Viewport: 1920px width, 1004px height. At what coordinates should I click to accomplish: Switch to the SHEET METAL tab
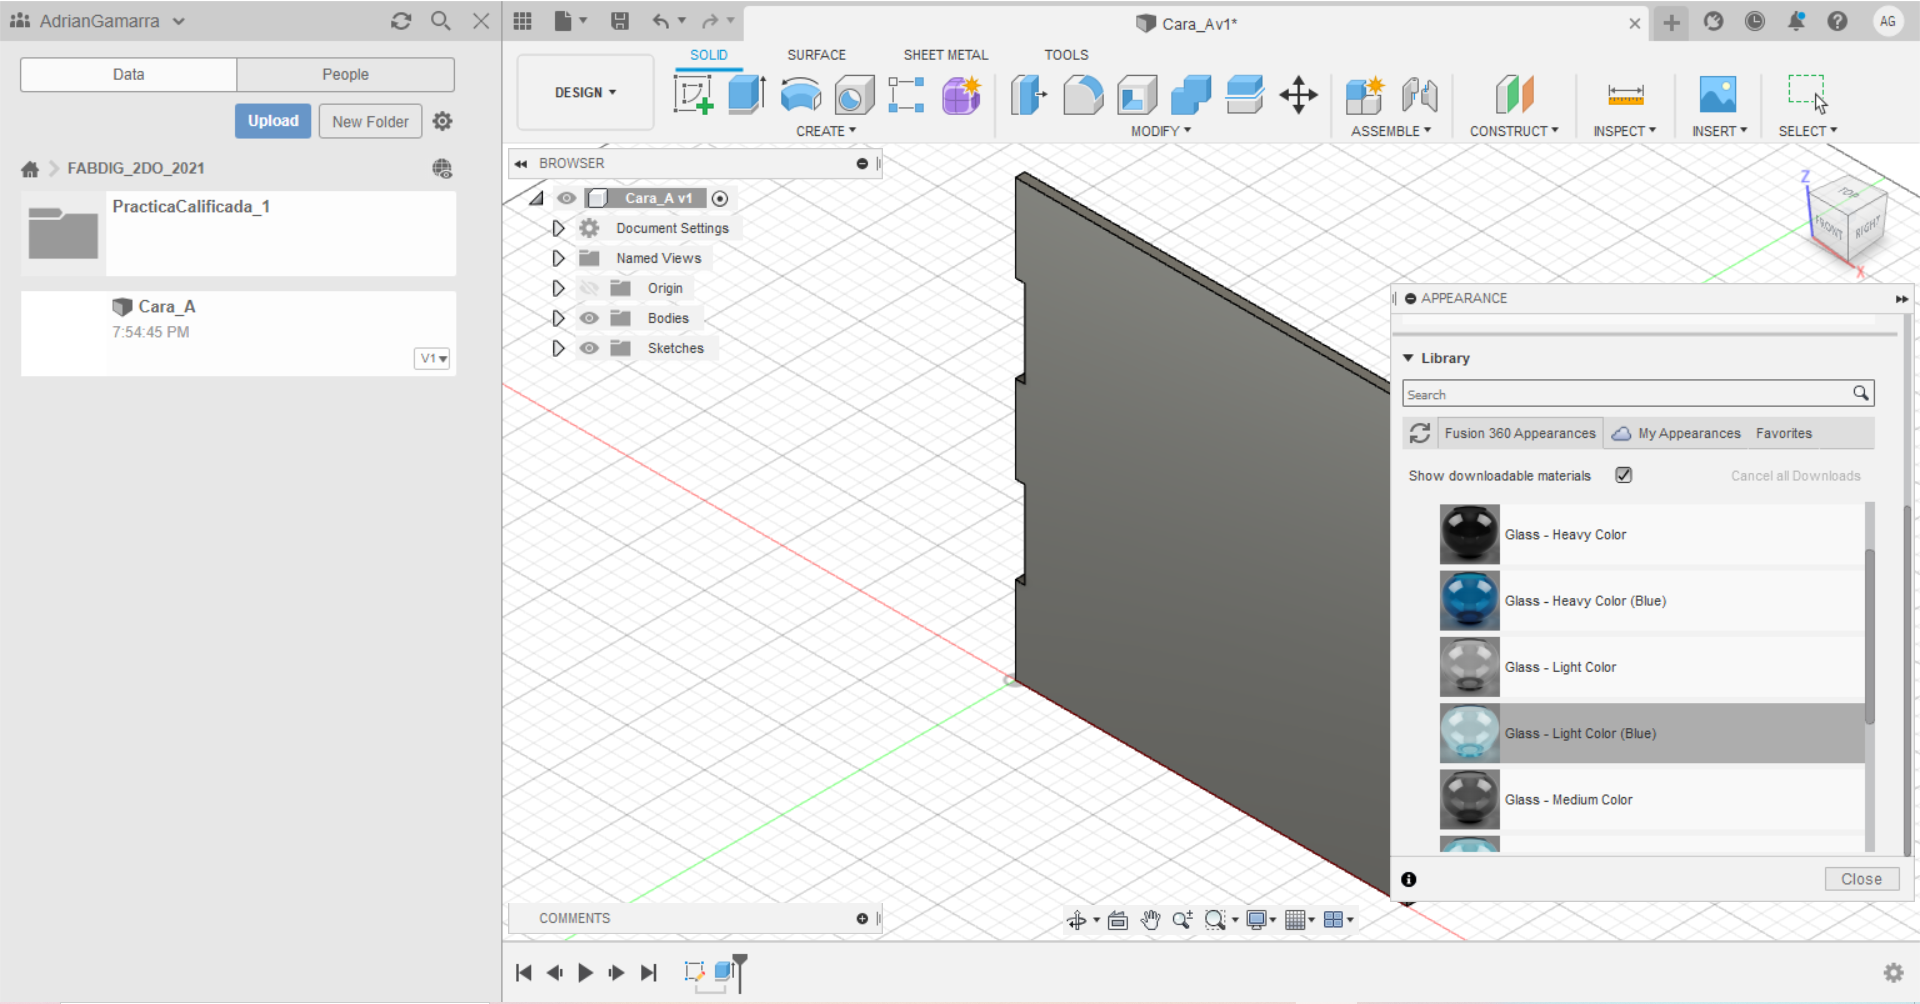945,55
